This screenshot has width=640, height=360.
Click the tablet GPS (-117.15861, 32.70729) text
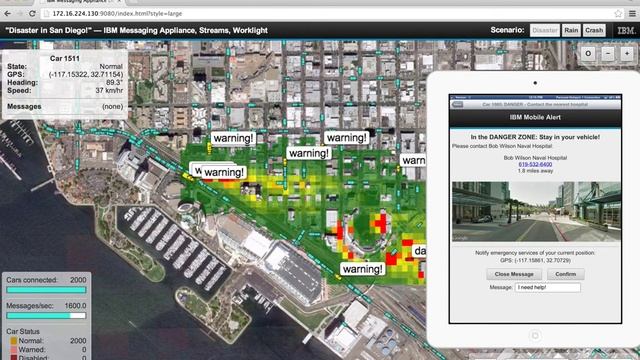pos(535,260)
